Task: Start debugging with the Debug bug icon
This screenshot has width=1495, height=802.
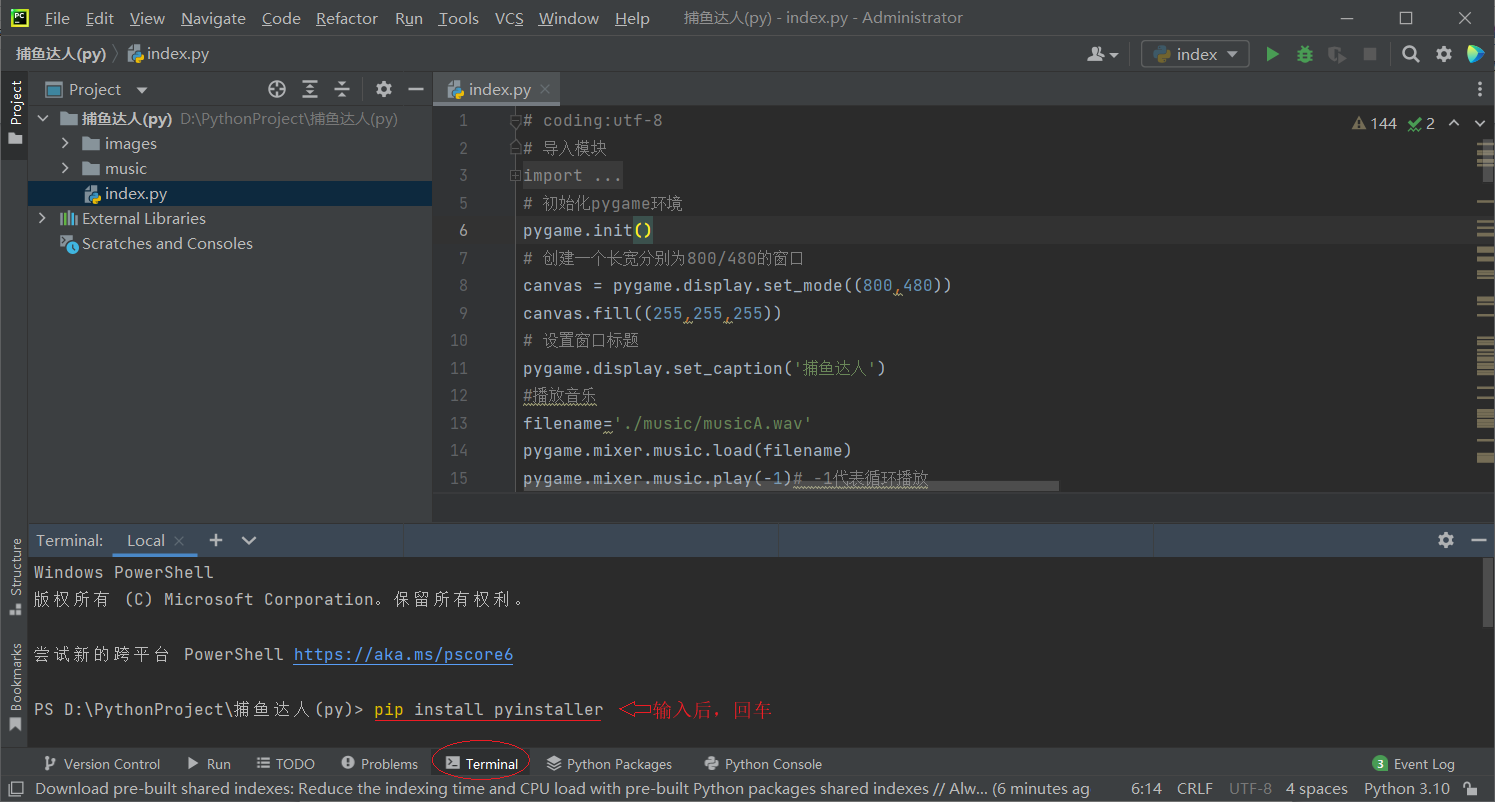Action: (x=1304, y=54)
